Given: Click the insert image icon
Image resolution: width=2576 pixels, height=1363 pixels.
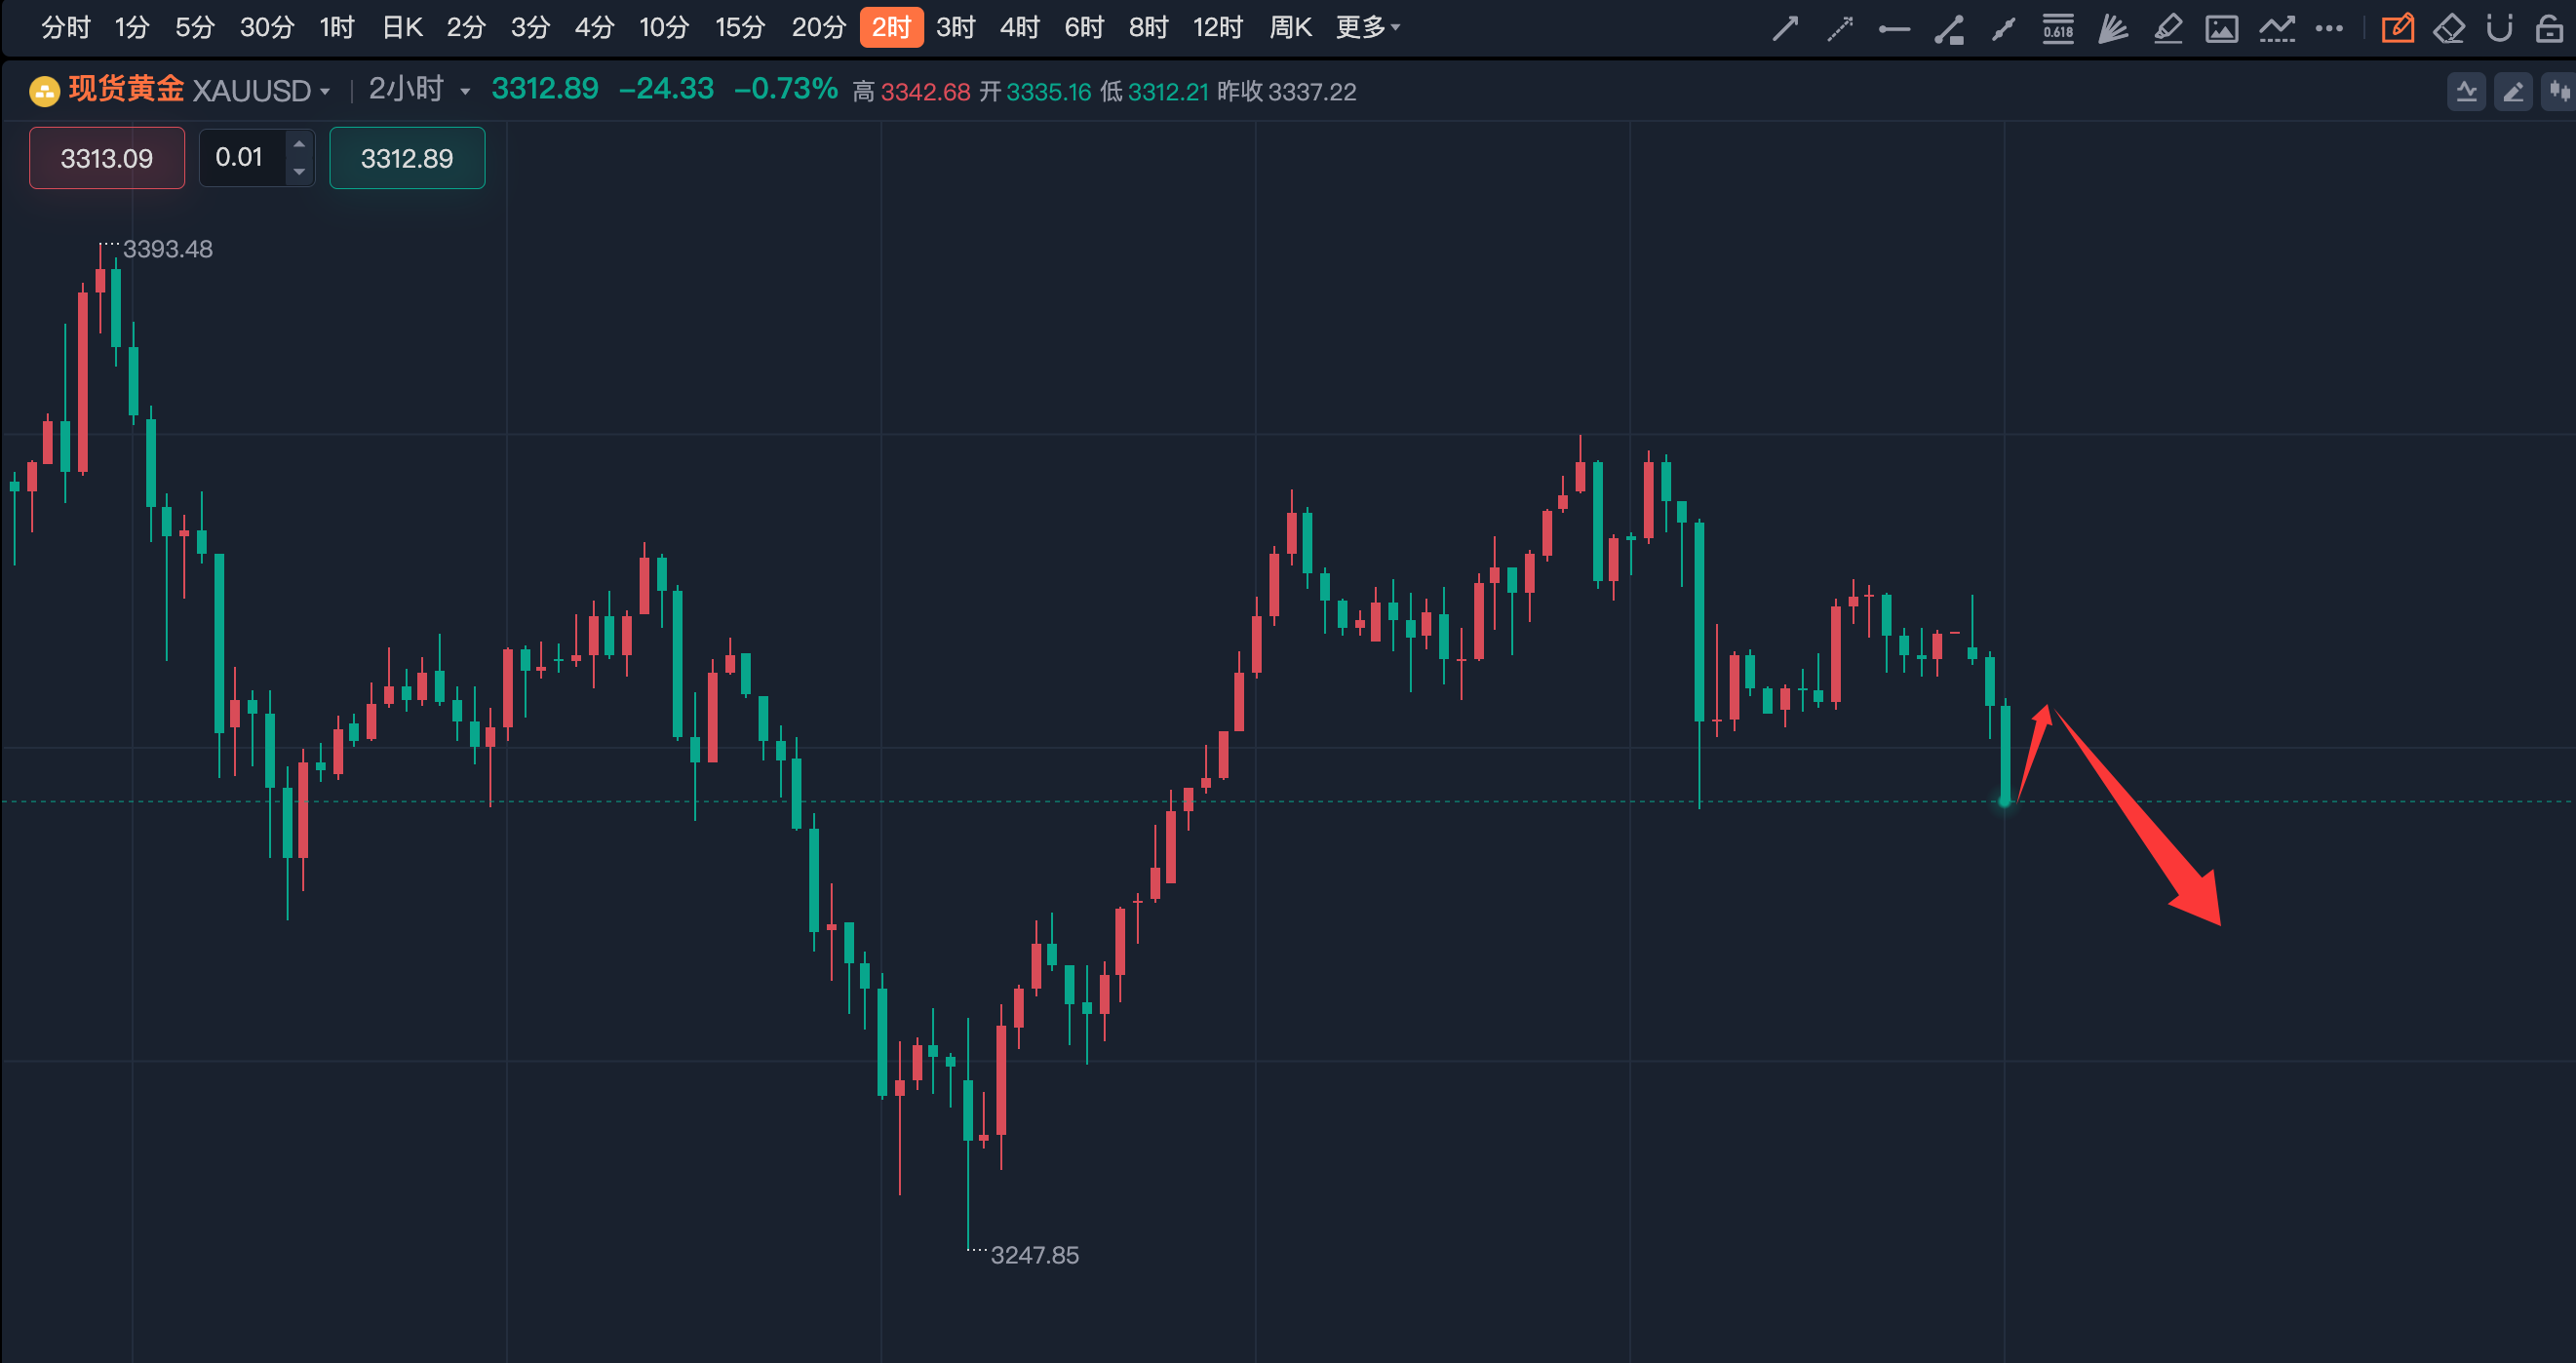Looking at the screenshot, I should click(2221, 28).
